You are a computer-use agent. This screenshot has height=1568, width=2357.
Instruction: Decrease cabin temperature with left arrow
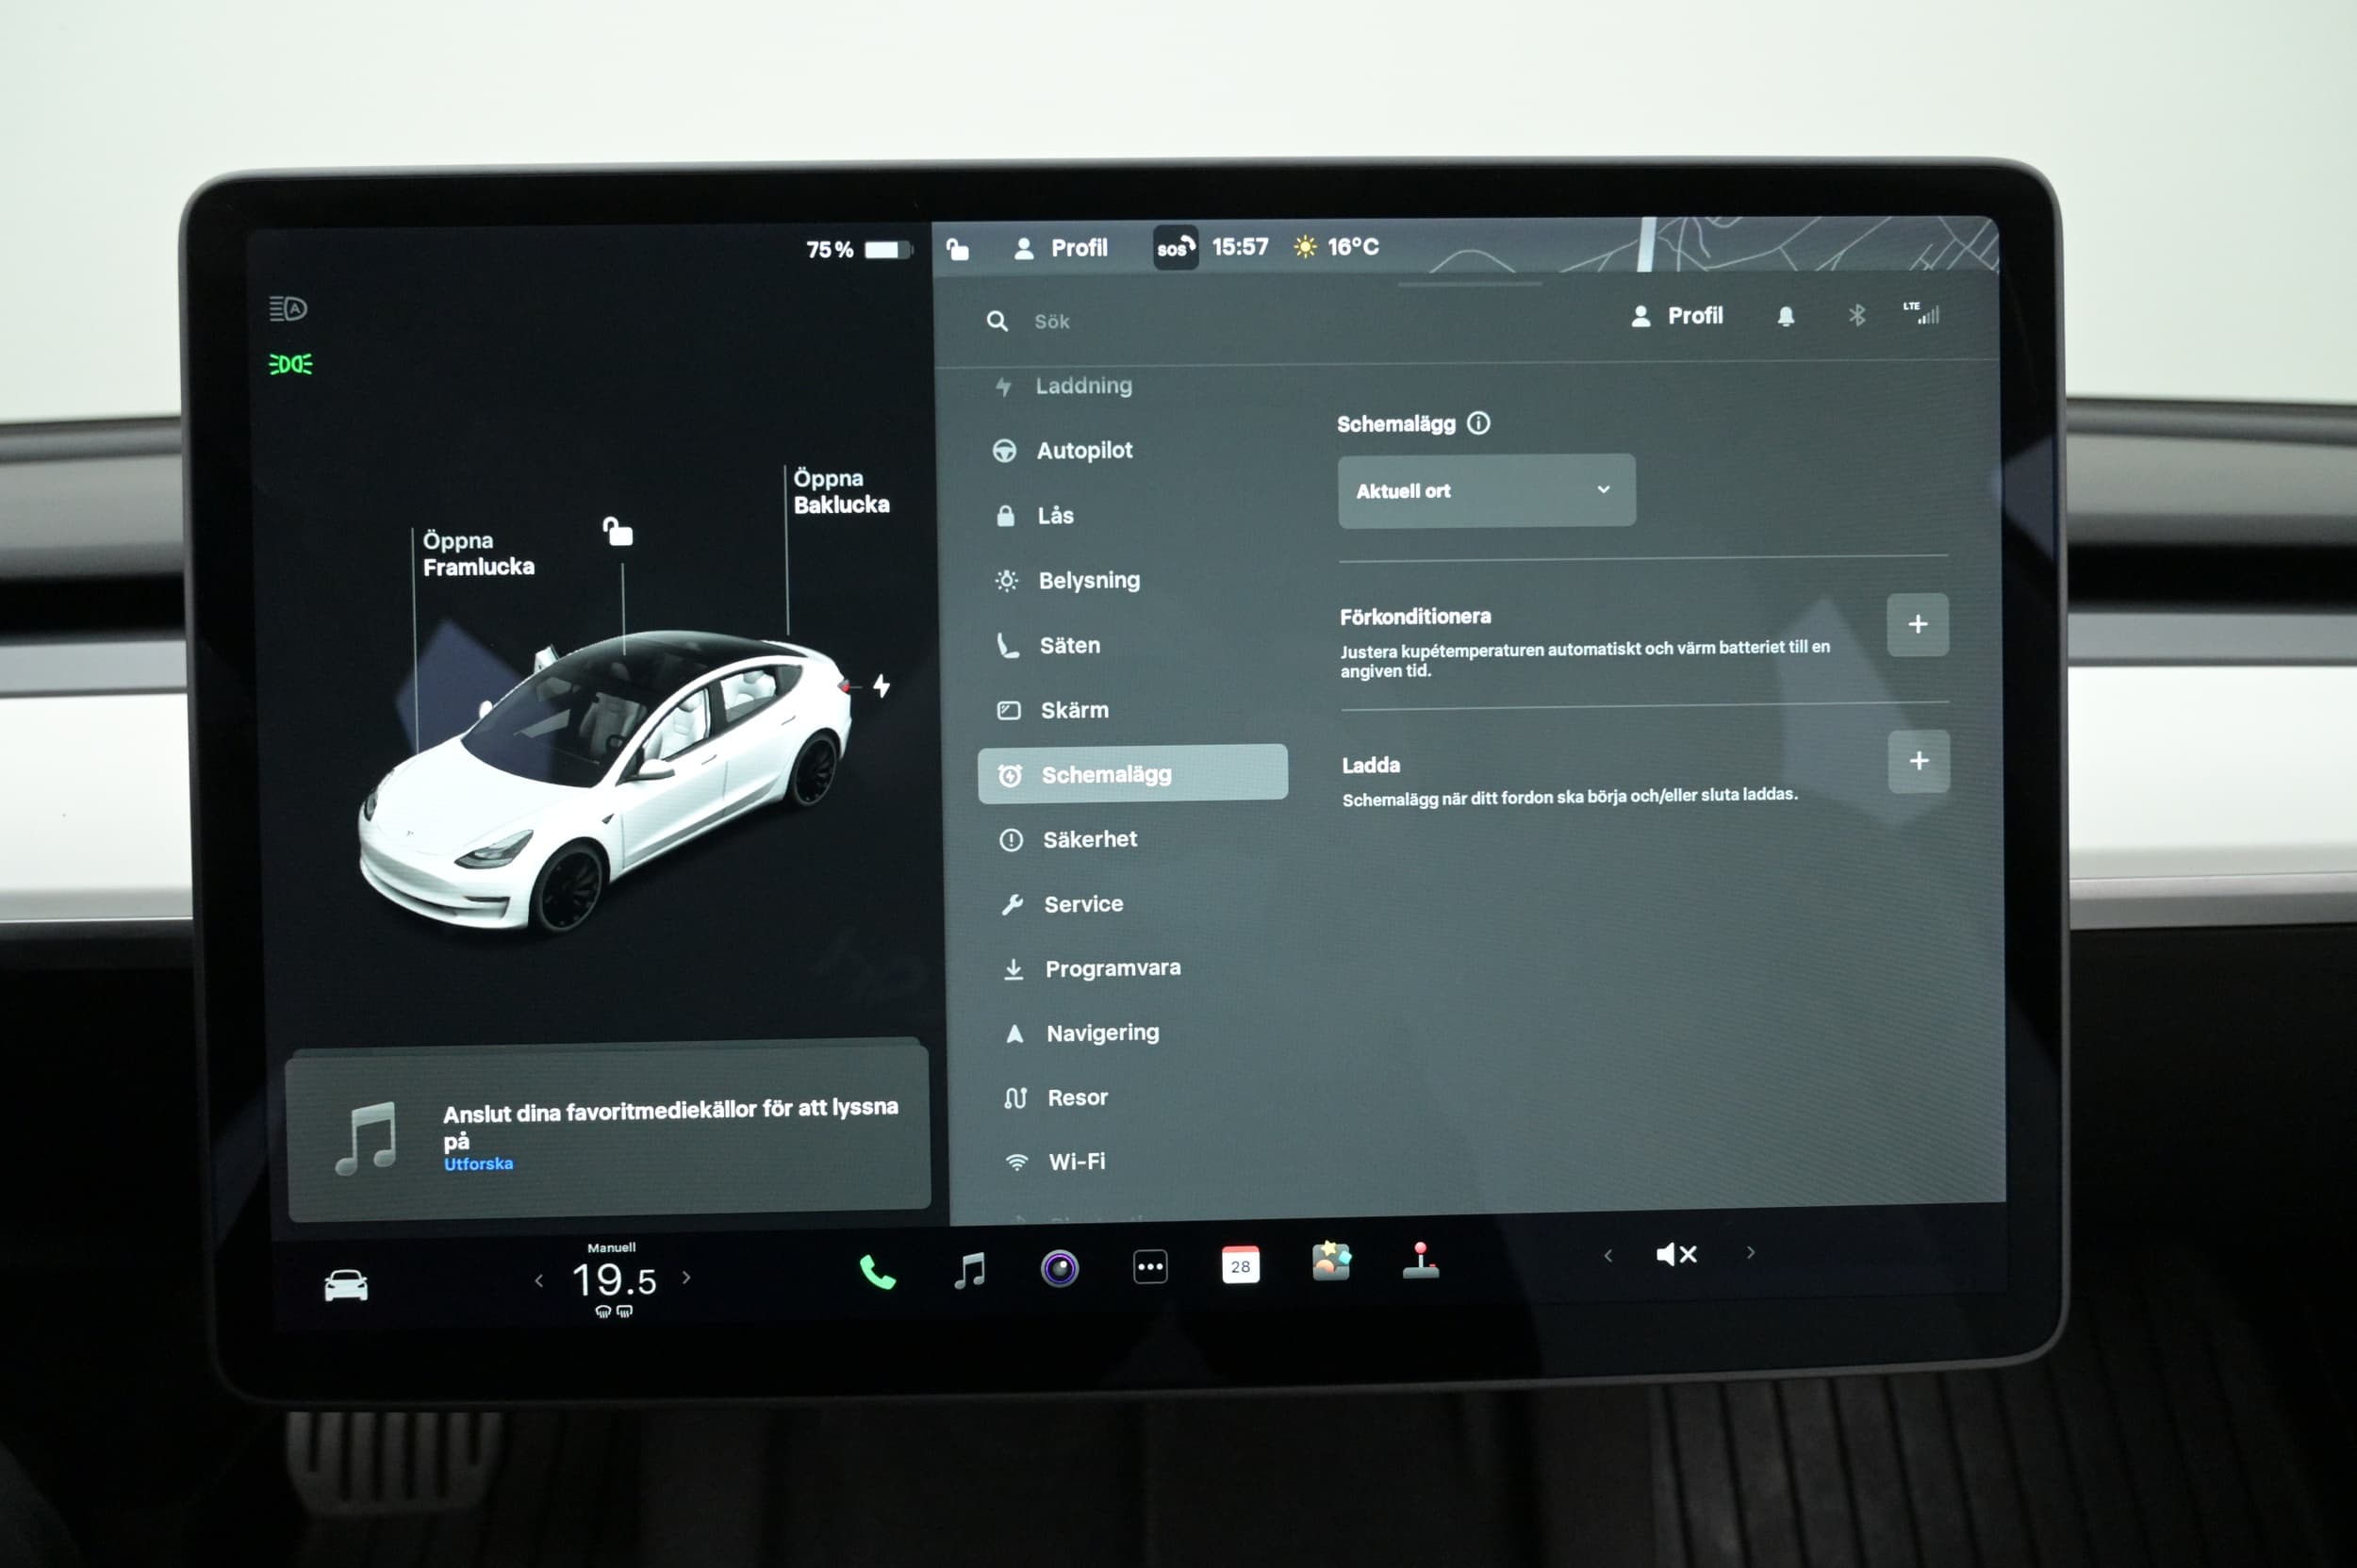coord(539,1280)
